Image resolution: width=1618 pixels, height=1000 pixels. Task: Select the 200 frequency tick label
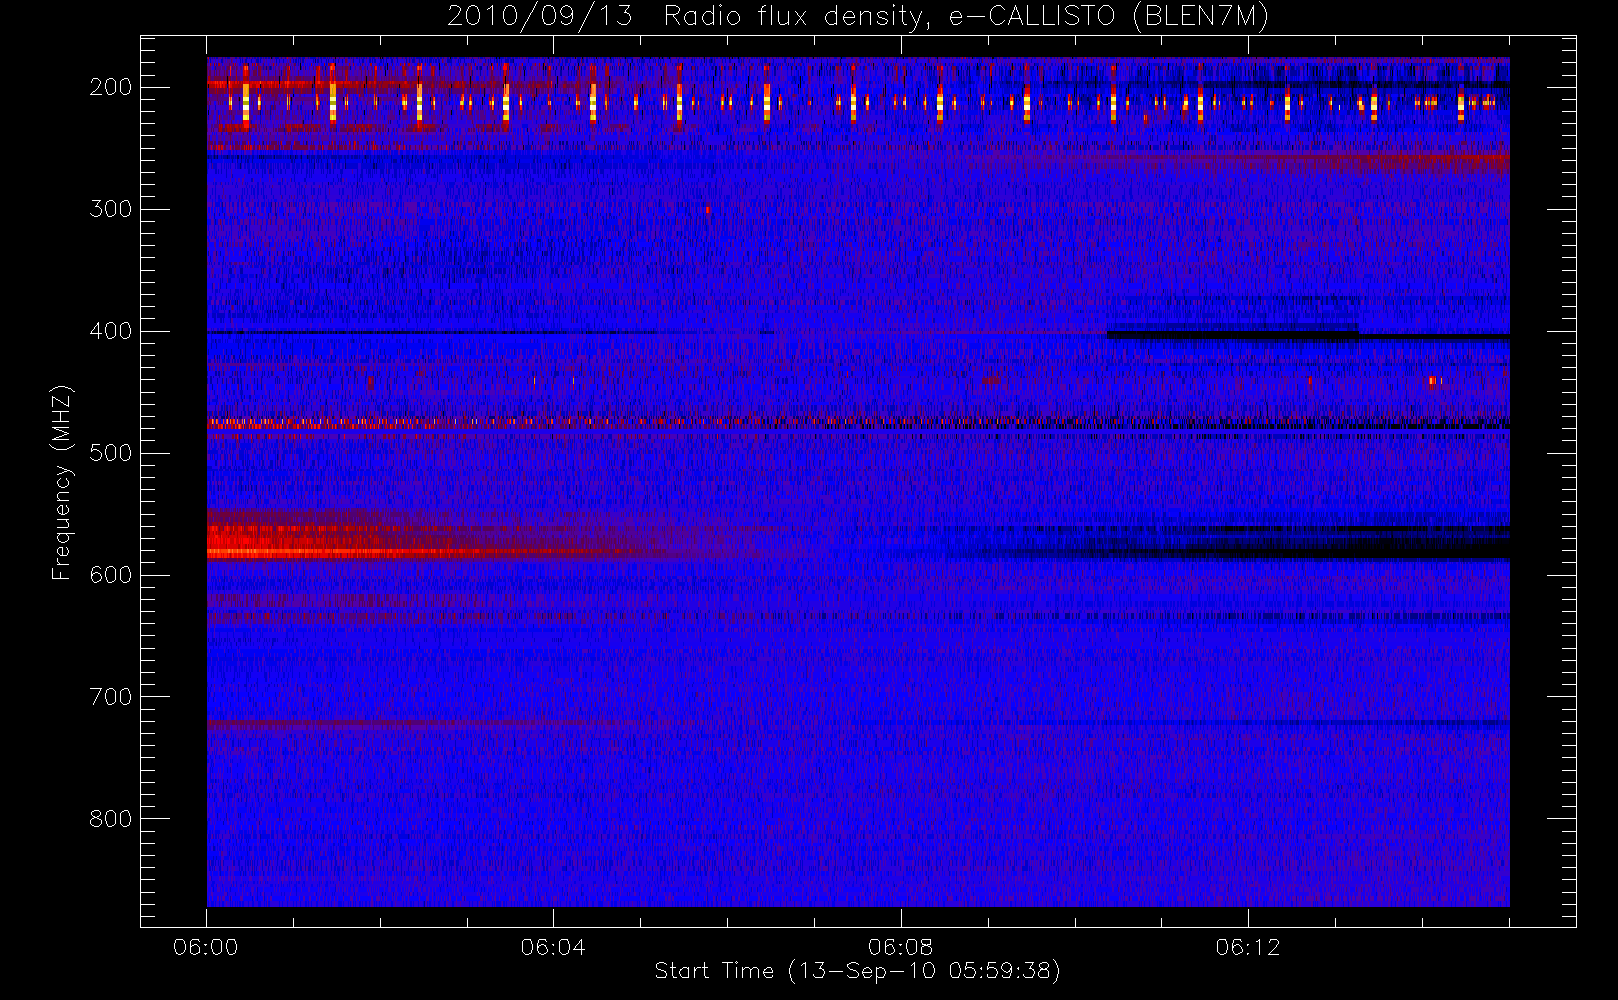pyautogui.click(x=111, y=87)
